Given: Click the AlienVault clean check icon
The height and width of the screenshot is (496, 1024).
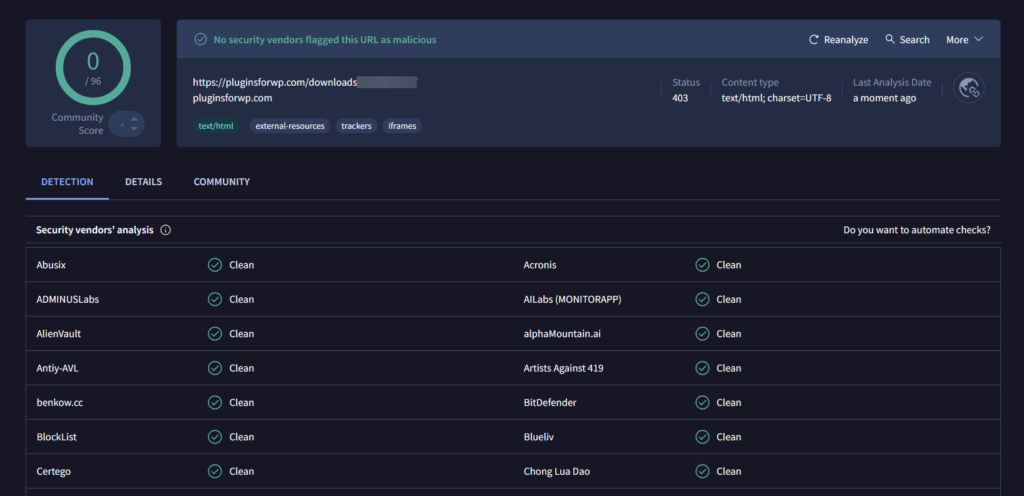Looking at the screenshot, I should coord(215,333).
